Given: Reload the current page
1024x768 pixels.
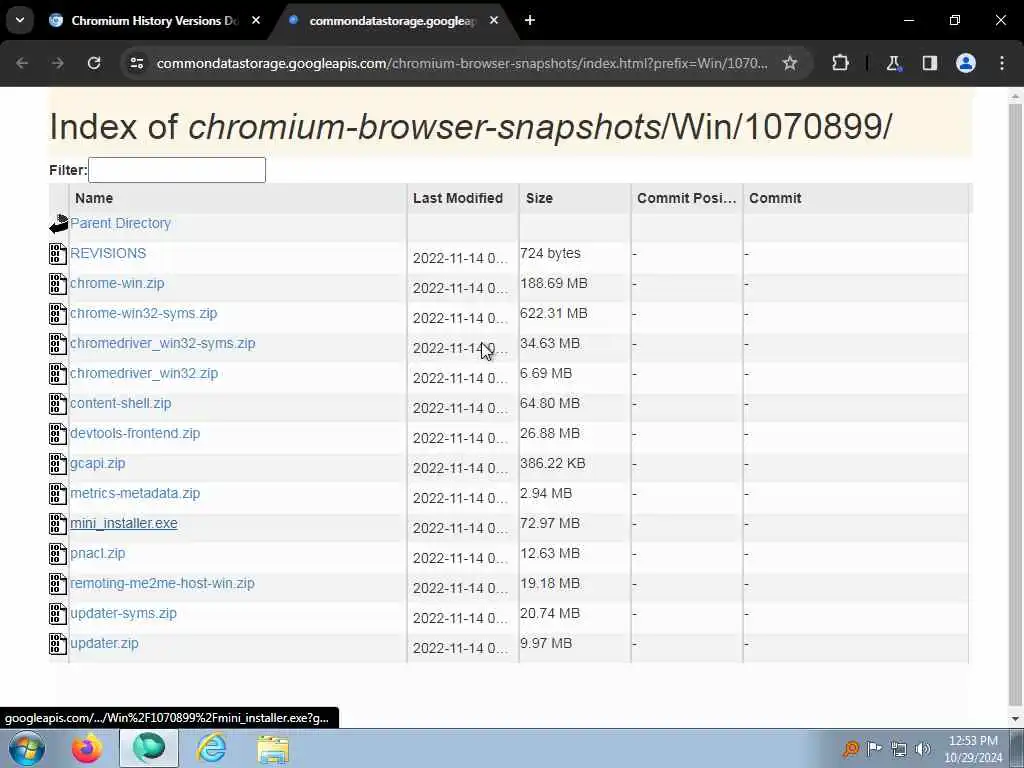Looking at the screenshot, I should tap(94, 63).
